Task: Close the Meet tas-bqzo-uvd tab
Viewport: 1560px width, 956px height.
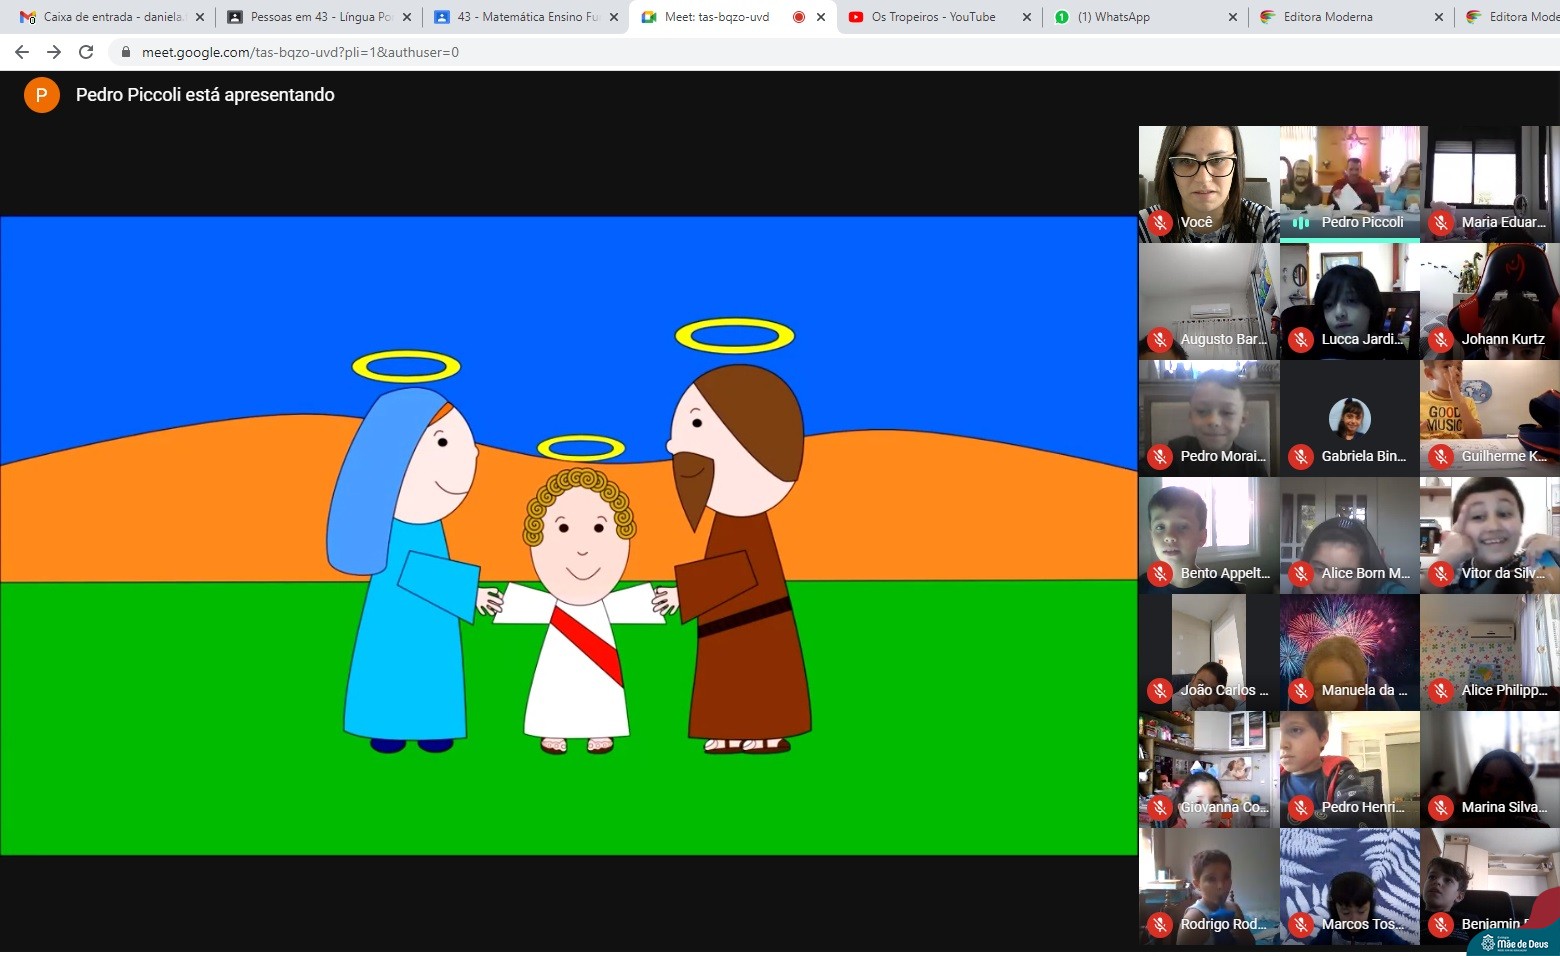Action: [x=821, y=17]
